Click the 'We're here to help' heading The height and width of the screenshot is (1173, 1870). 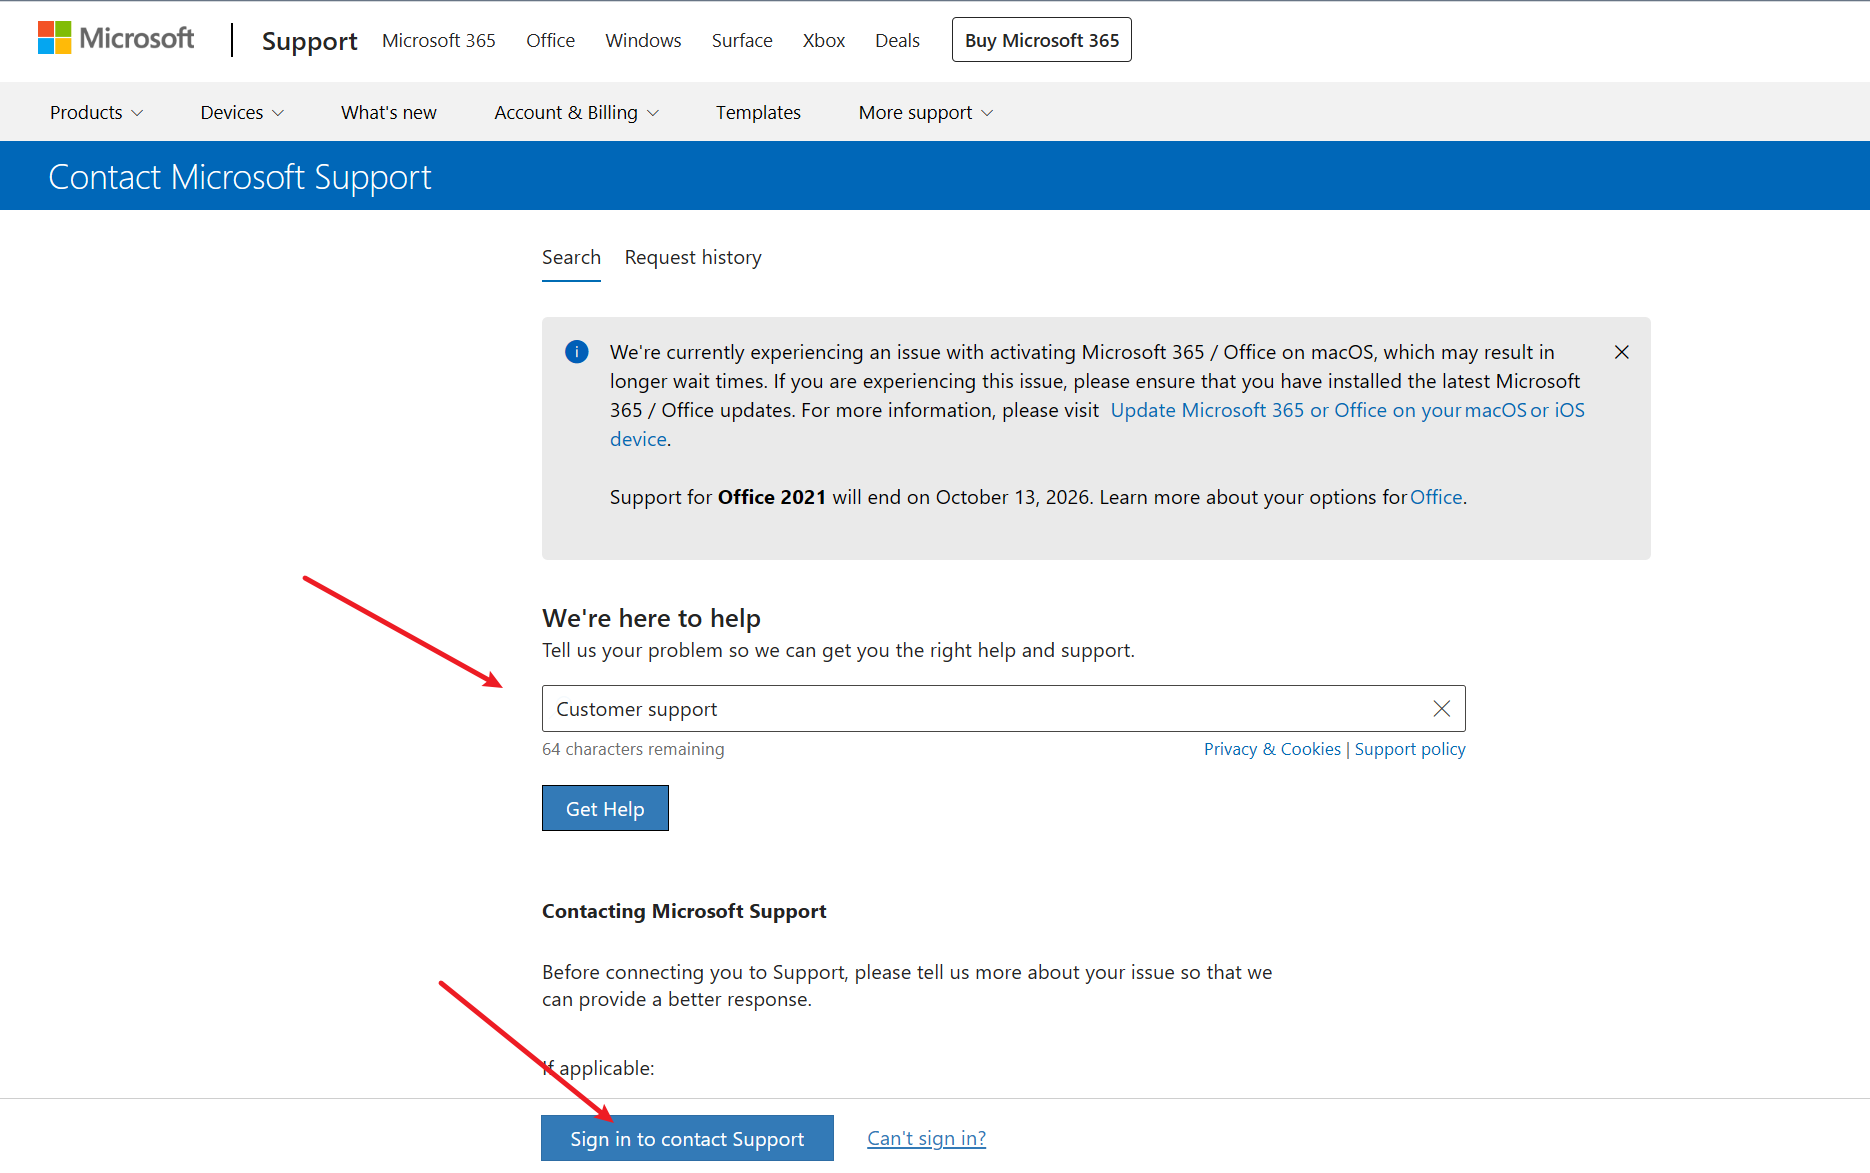click(651, 618)
